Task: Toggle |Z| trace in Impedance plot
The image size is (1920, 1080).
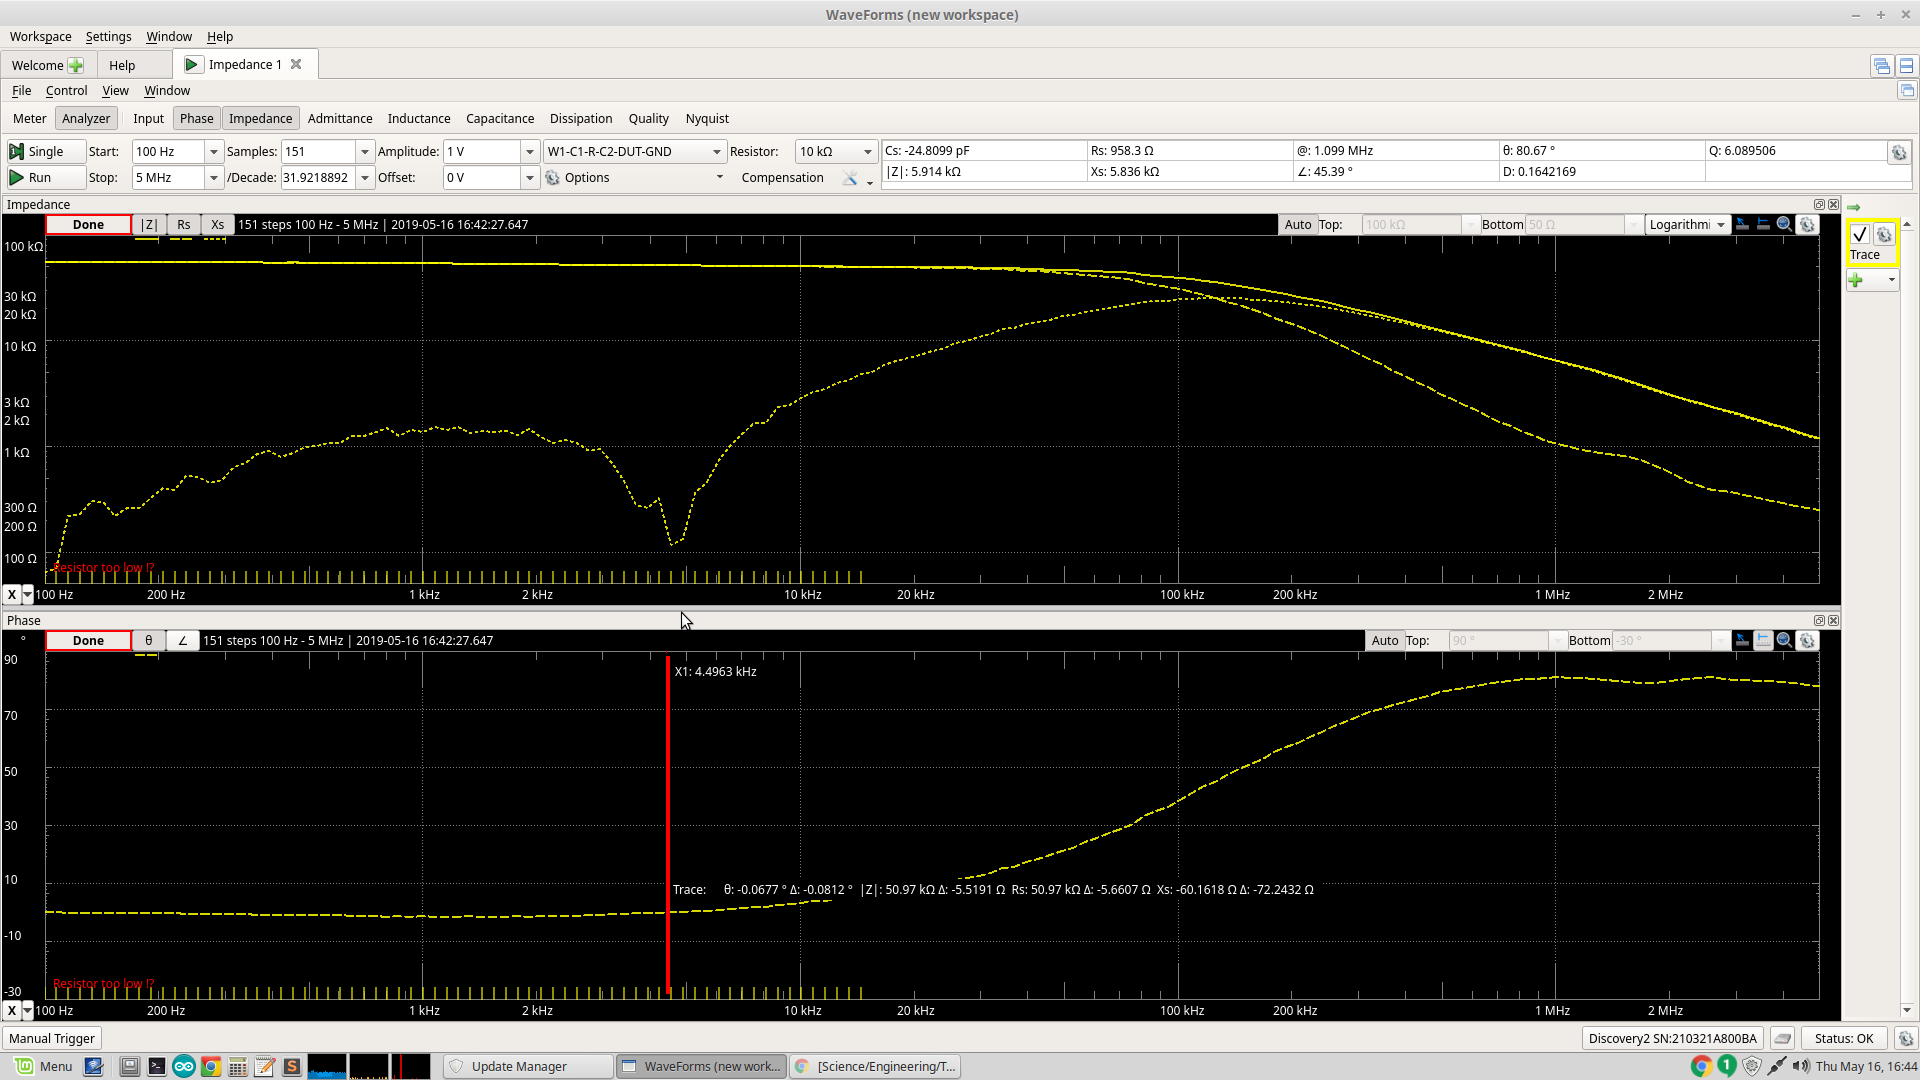Action: pyautogui.click(x=149, y=224)
